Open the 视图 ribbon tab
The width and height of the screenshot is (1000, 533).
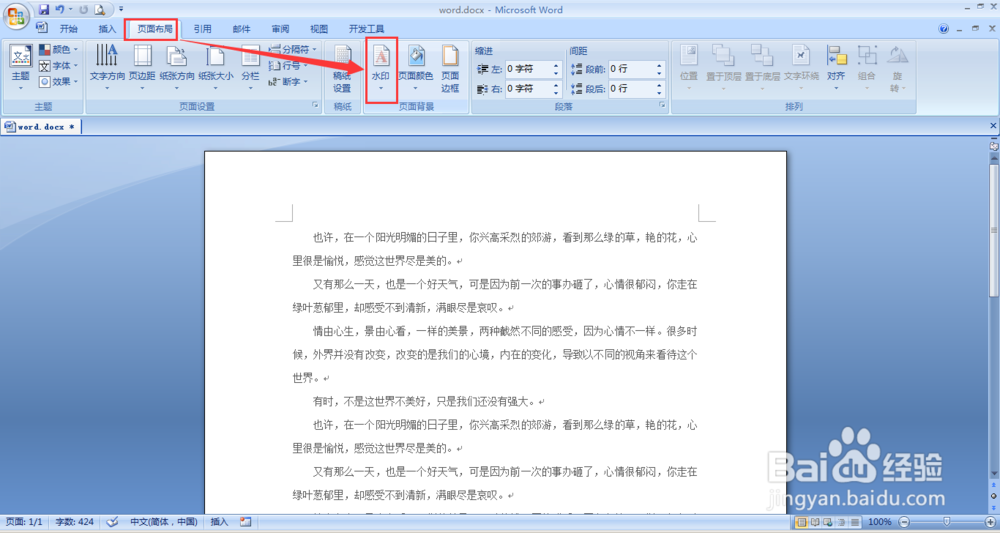tap(319, 29)
